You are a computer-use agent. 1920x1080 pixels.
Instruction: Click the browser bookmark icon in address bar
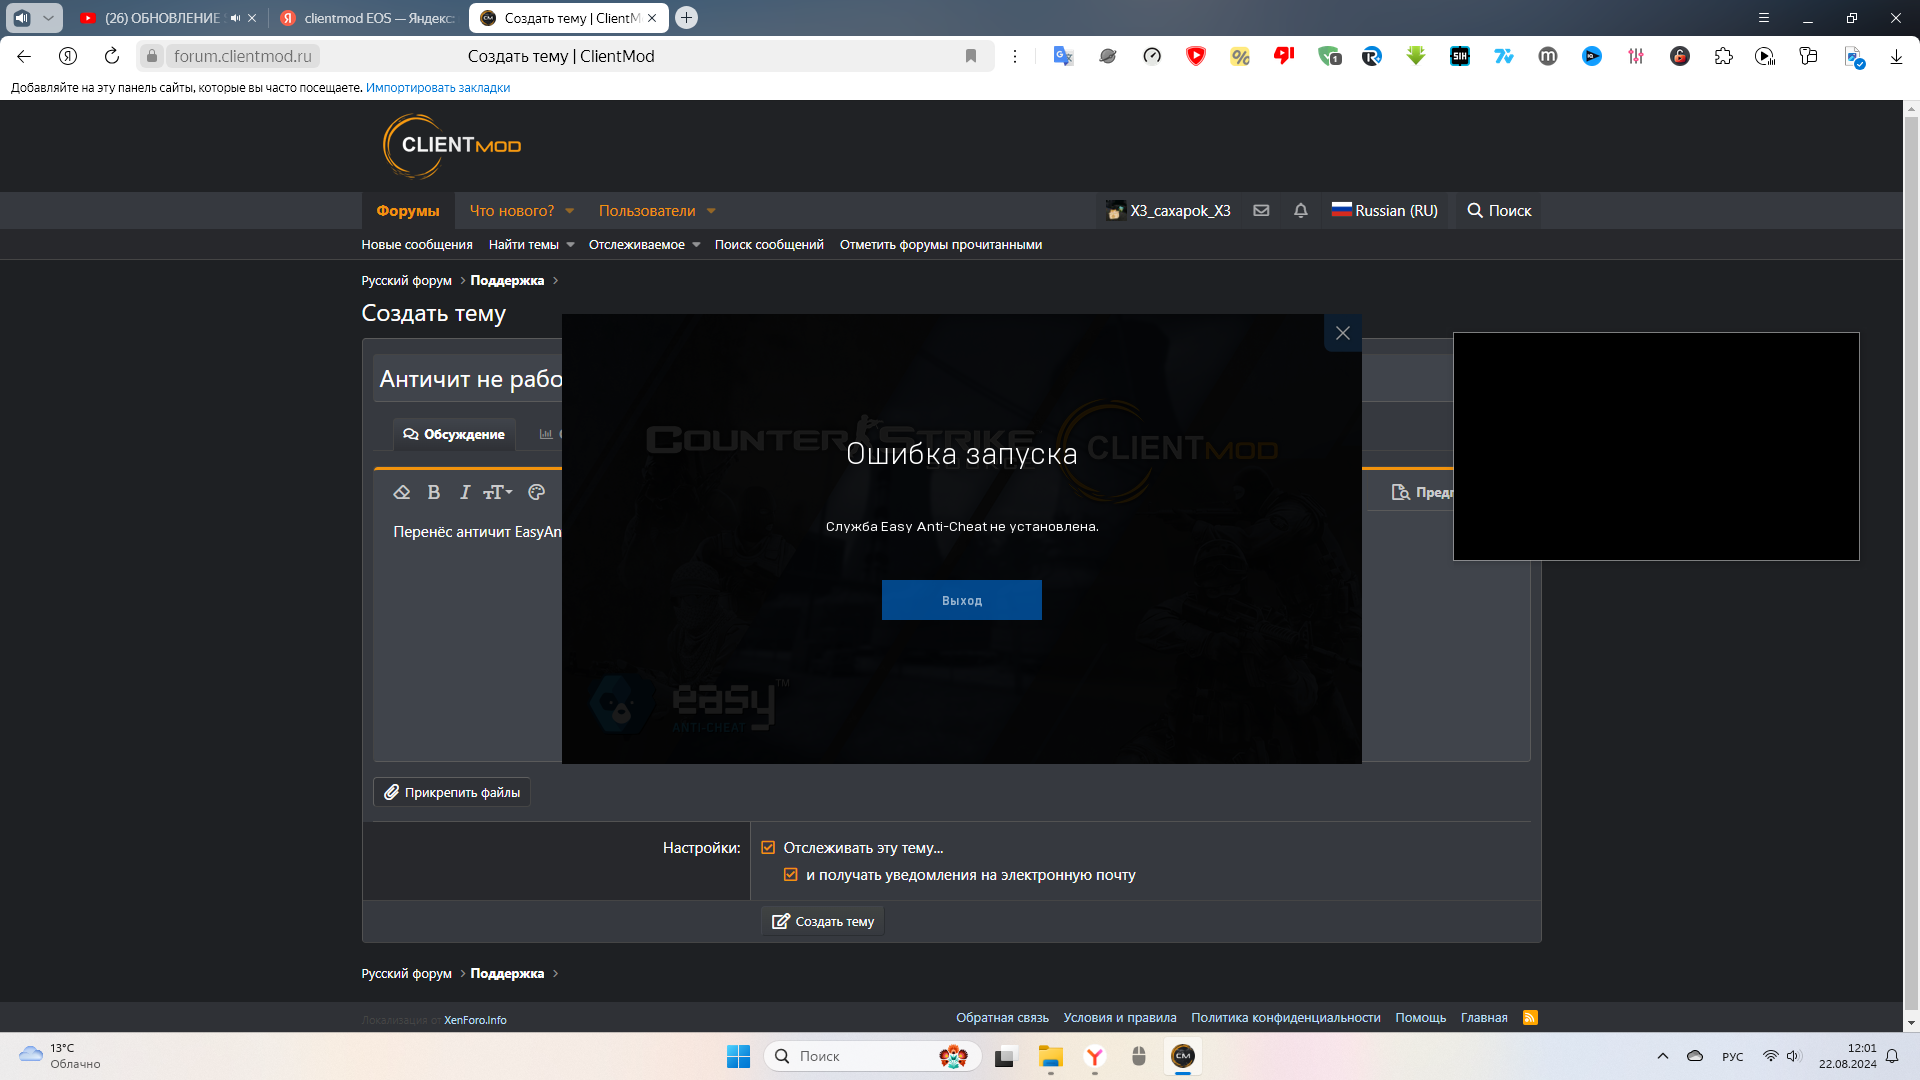pos(971,56)
